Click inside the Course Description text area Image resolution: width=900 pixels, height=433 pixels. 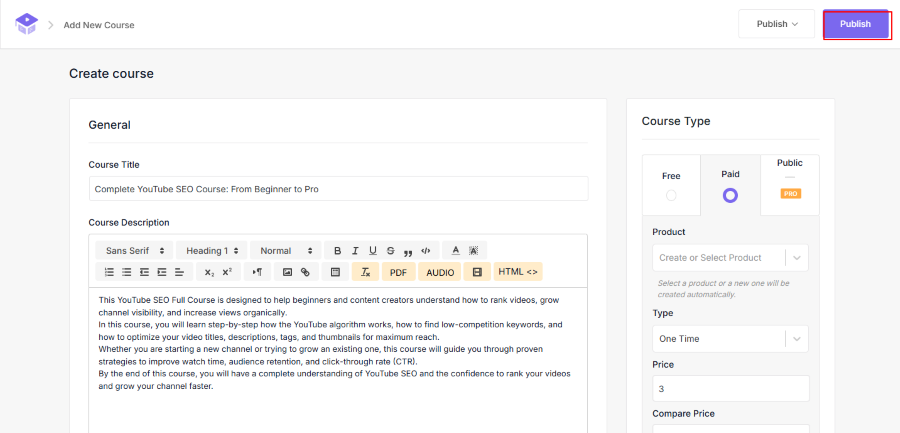(338, 360)
